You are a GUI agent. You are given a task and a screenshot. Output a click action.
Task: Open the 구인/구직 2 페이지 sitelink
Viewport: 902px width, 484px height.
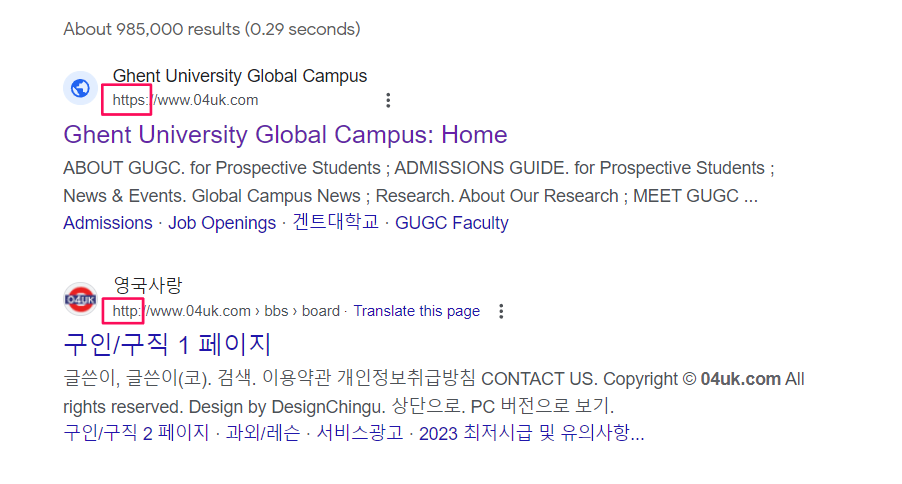coord(136,433)
